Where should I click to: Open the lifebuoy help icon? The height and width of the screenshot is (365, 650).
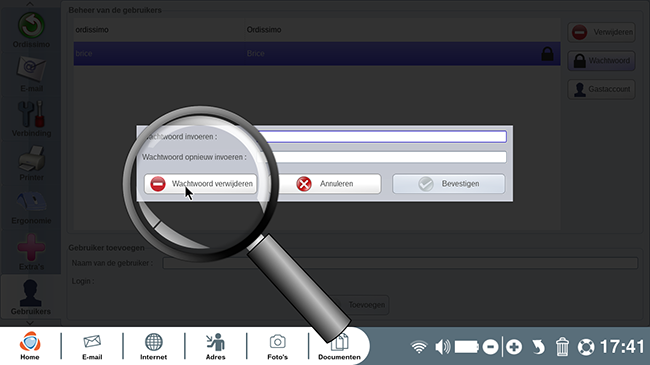click(x=586, y=347)
